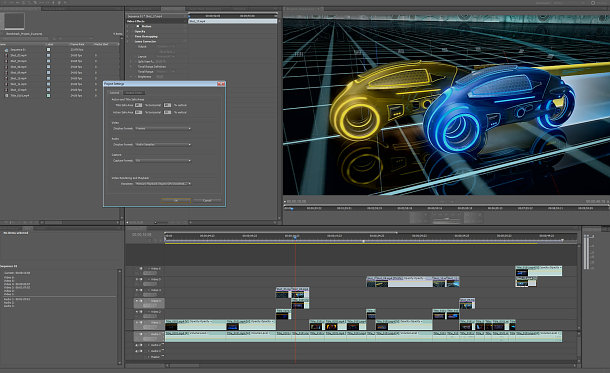Select the Shot clip bar in Effect Controls timeline

click(233, 21)
